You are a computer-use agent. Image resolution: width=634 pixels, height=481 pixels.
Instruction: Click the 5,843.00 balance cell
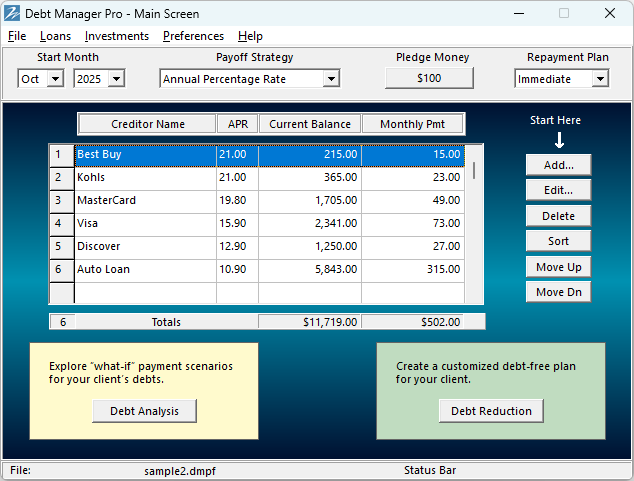coord(310,271)
